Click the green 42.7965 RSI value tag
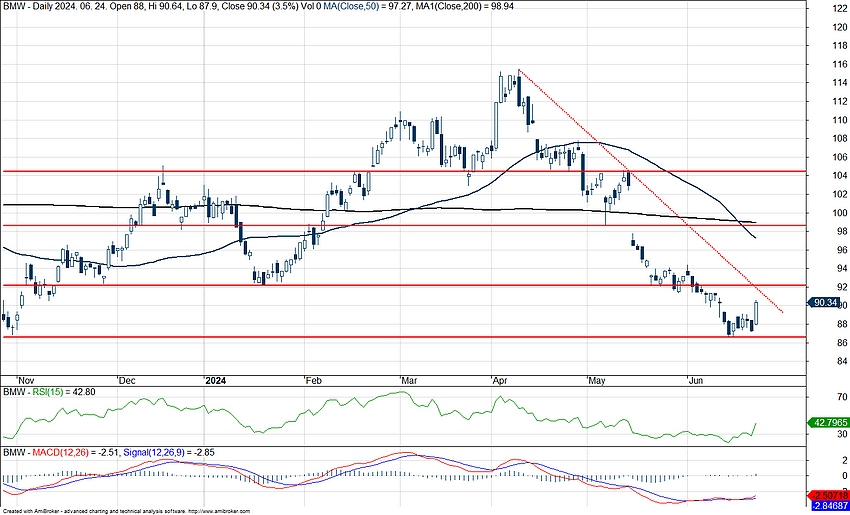 click(827, 421)
